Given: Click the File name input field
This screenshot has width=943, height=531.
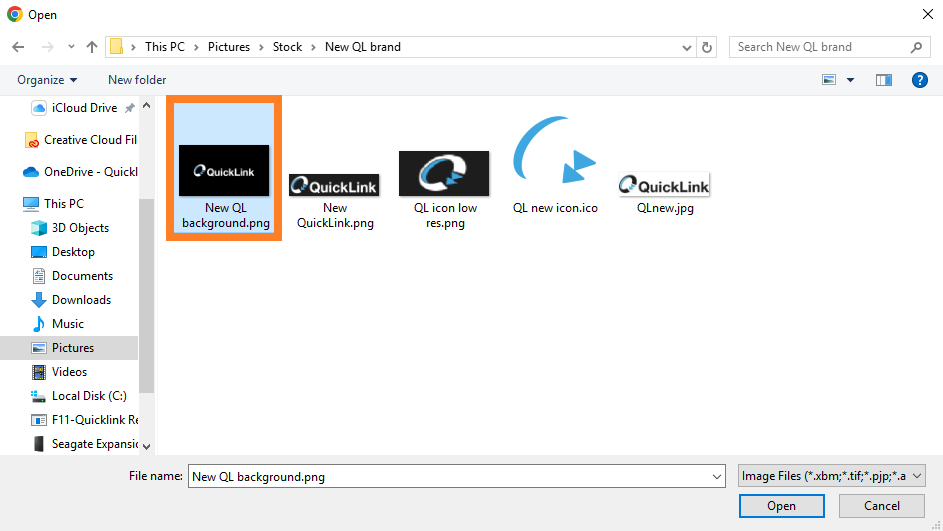Looking at the screenshot, I should (450, 476).
